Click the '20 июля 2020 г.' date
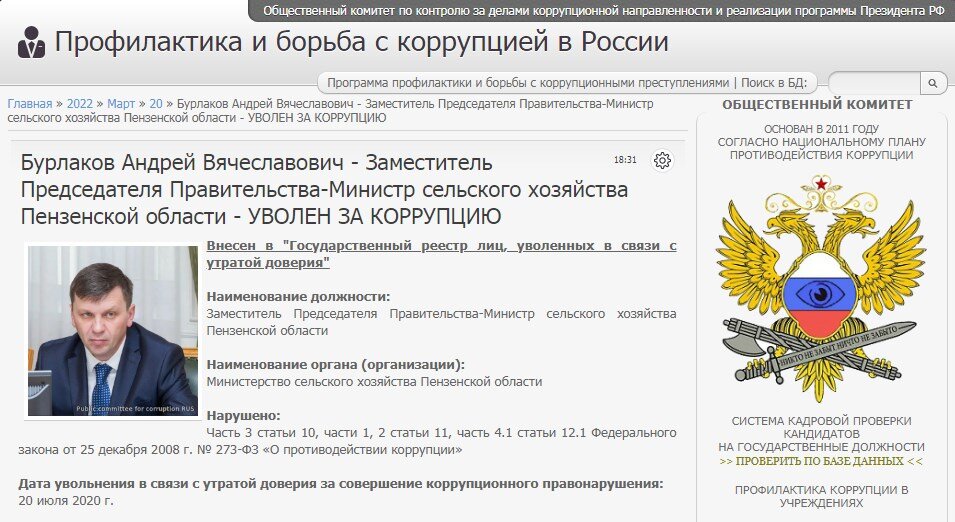 pyautogui.click(x=66, y=501)
